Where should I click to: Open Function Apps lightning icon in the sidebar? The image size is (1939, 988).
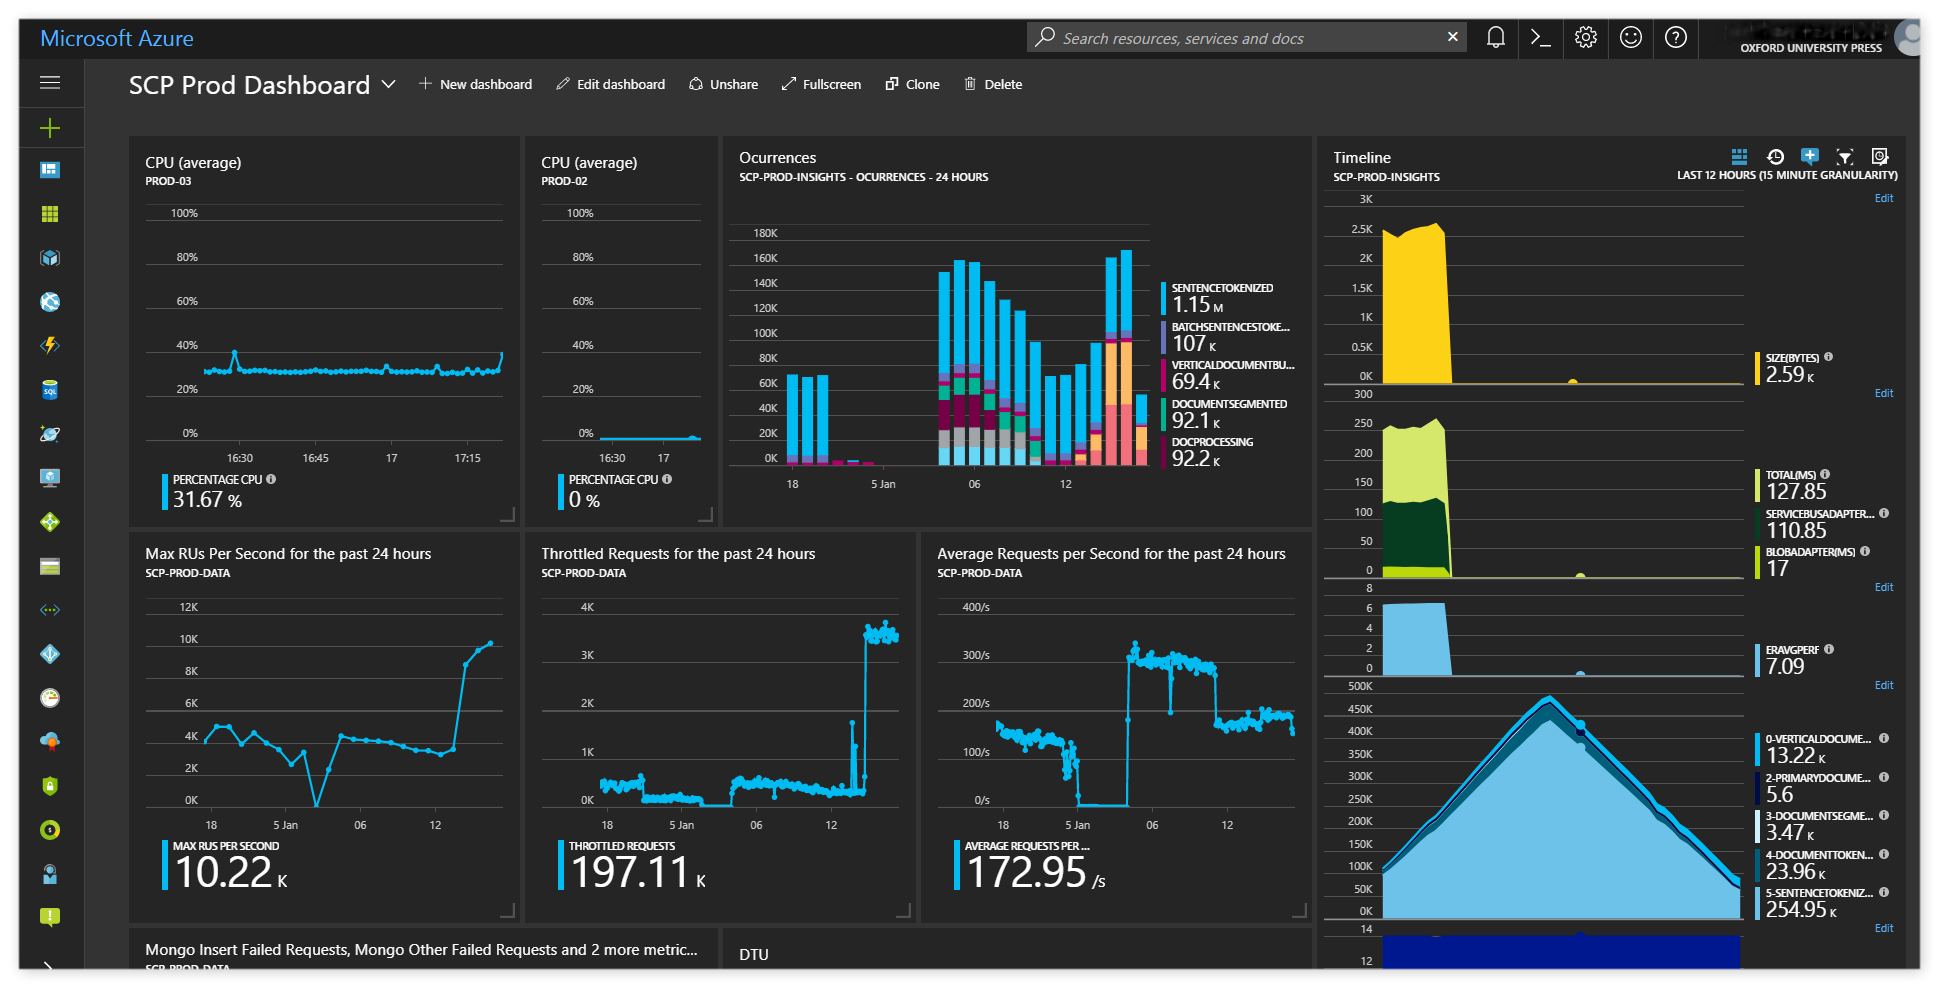[x=50, y=346]
